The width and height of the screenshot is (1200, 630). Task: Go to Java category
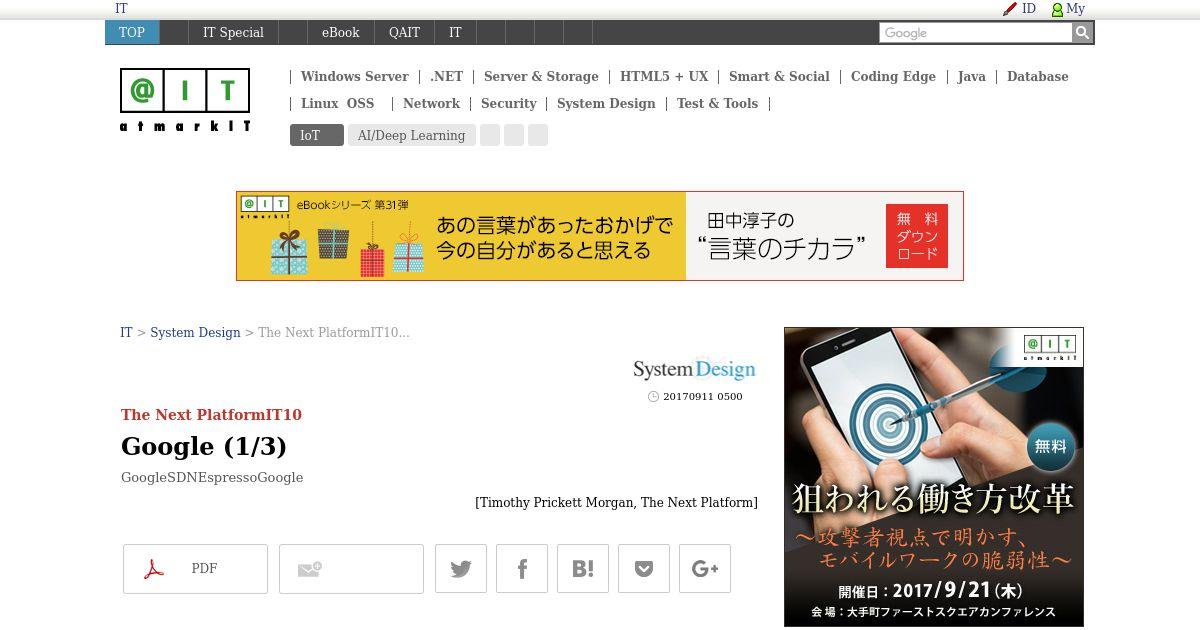tap(971, 76)
